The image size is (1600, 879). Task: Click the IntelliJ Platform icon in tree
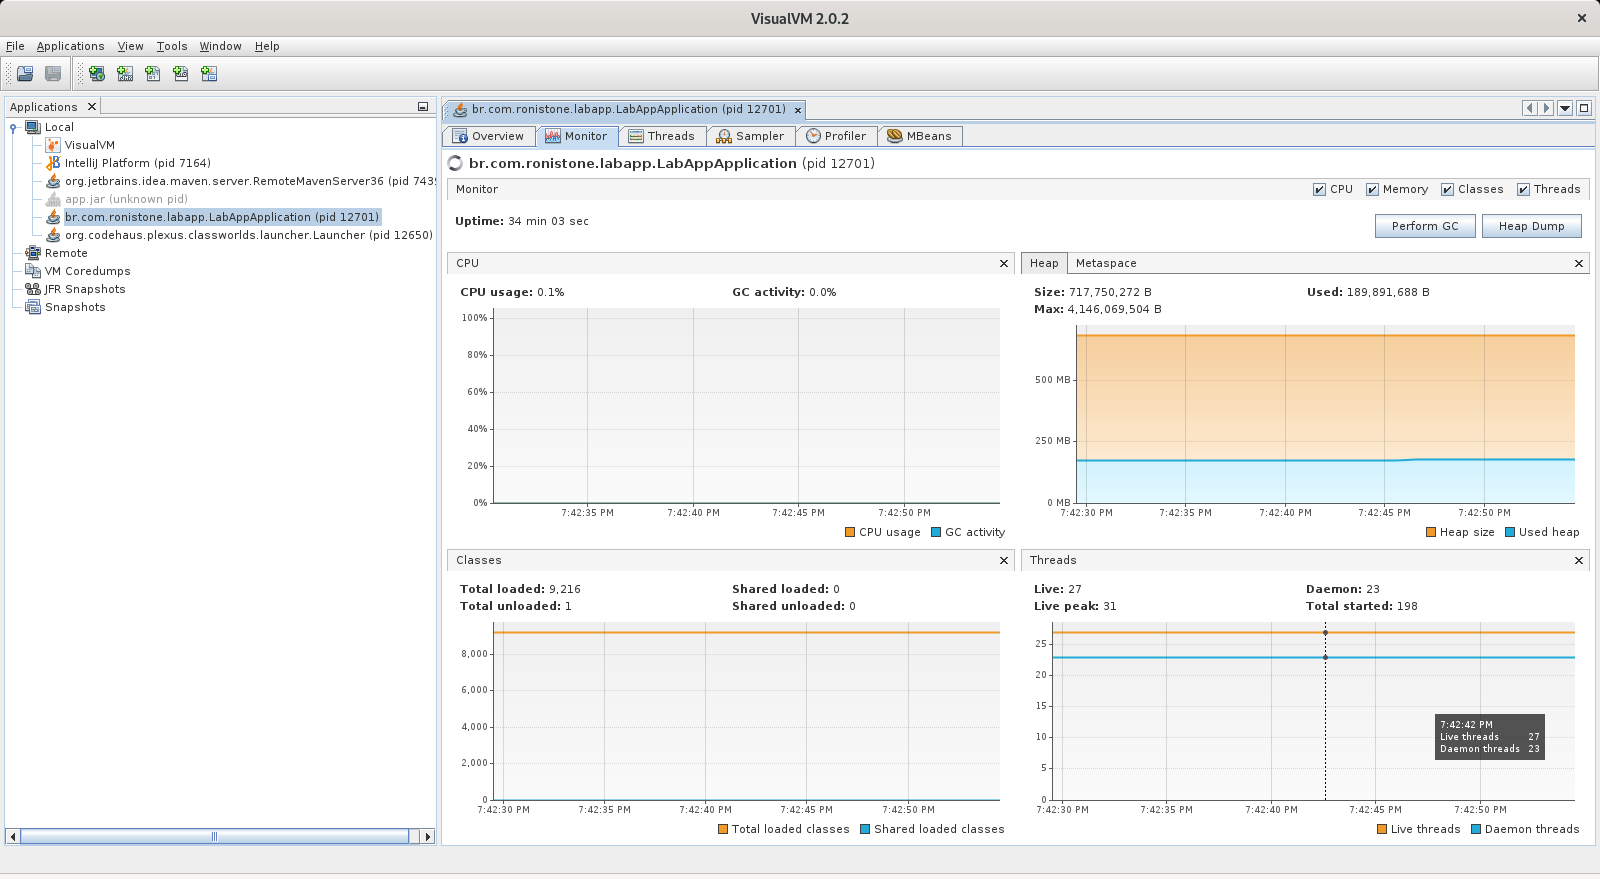[x=53, y=163]
